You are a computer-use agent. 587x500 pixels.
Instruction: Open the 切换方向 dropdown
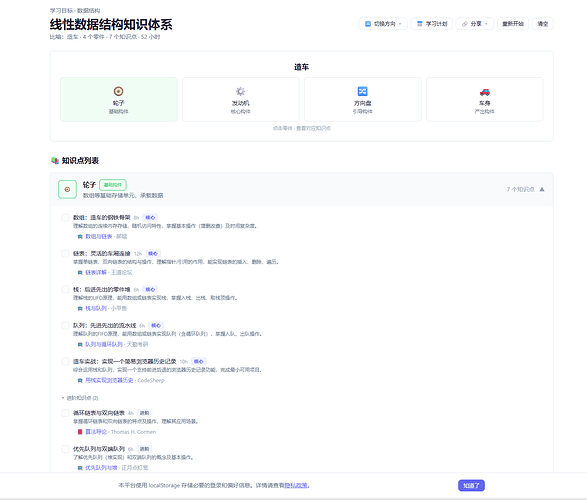383,24
